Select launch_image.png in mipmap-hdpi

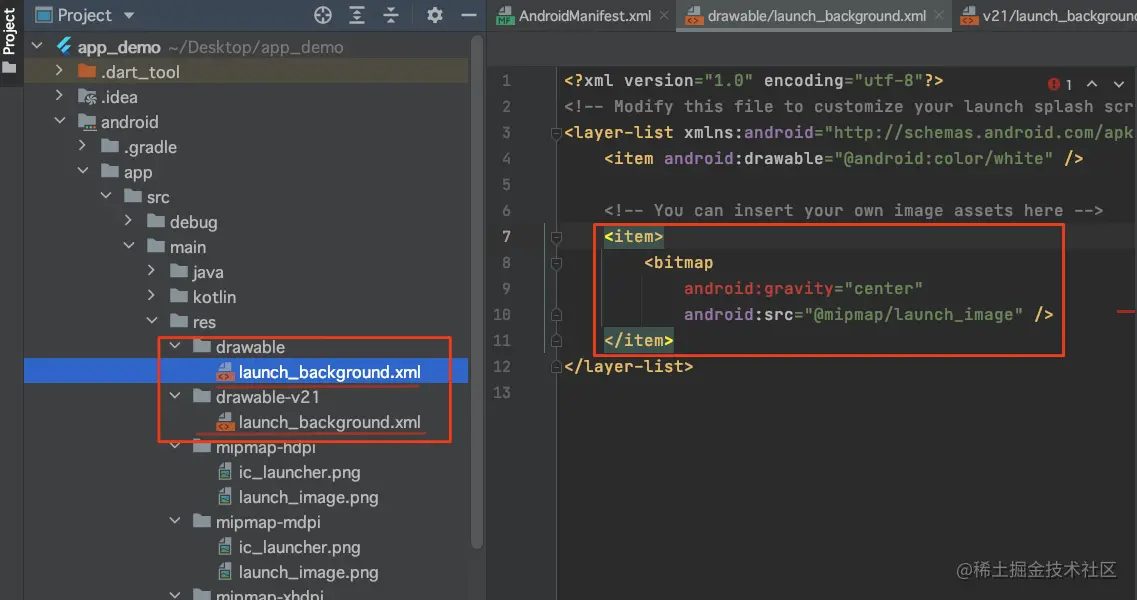[x=308, y=497]
